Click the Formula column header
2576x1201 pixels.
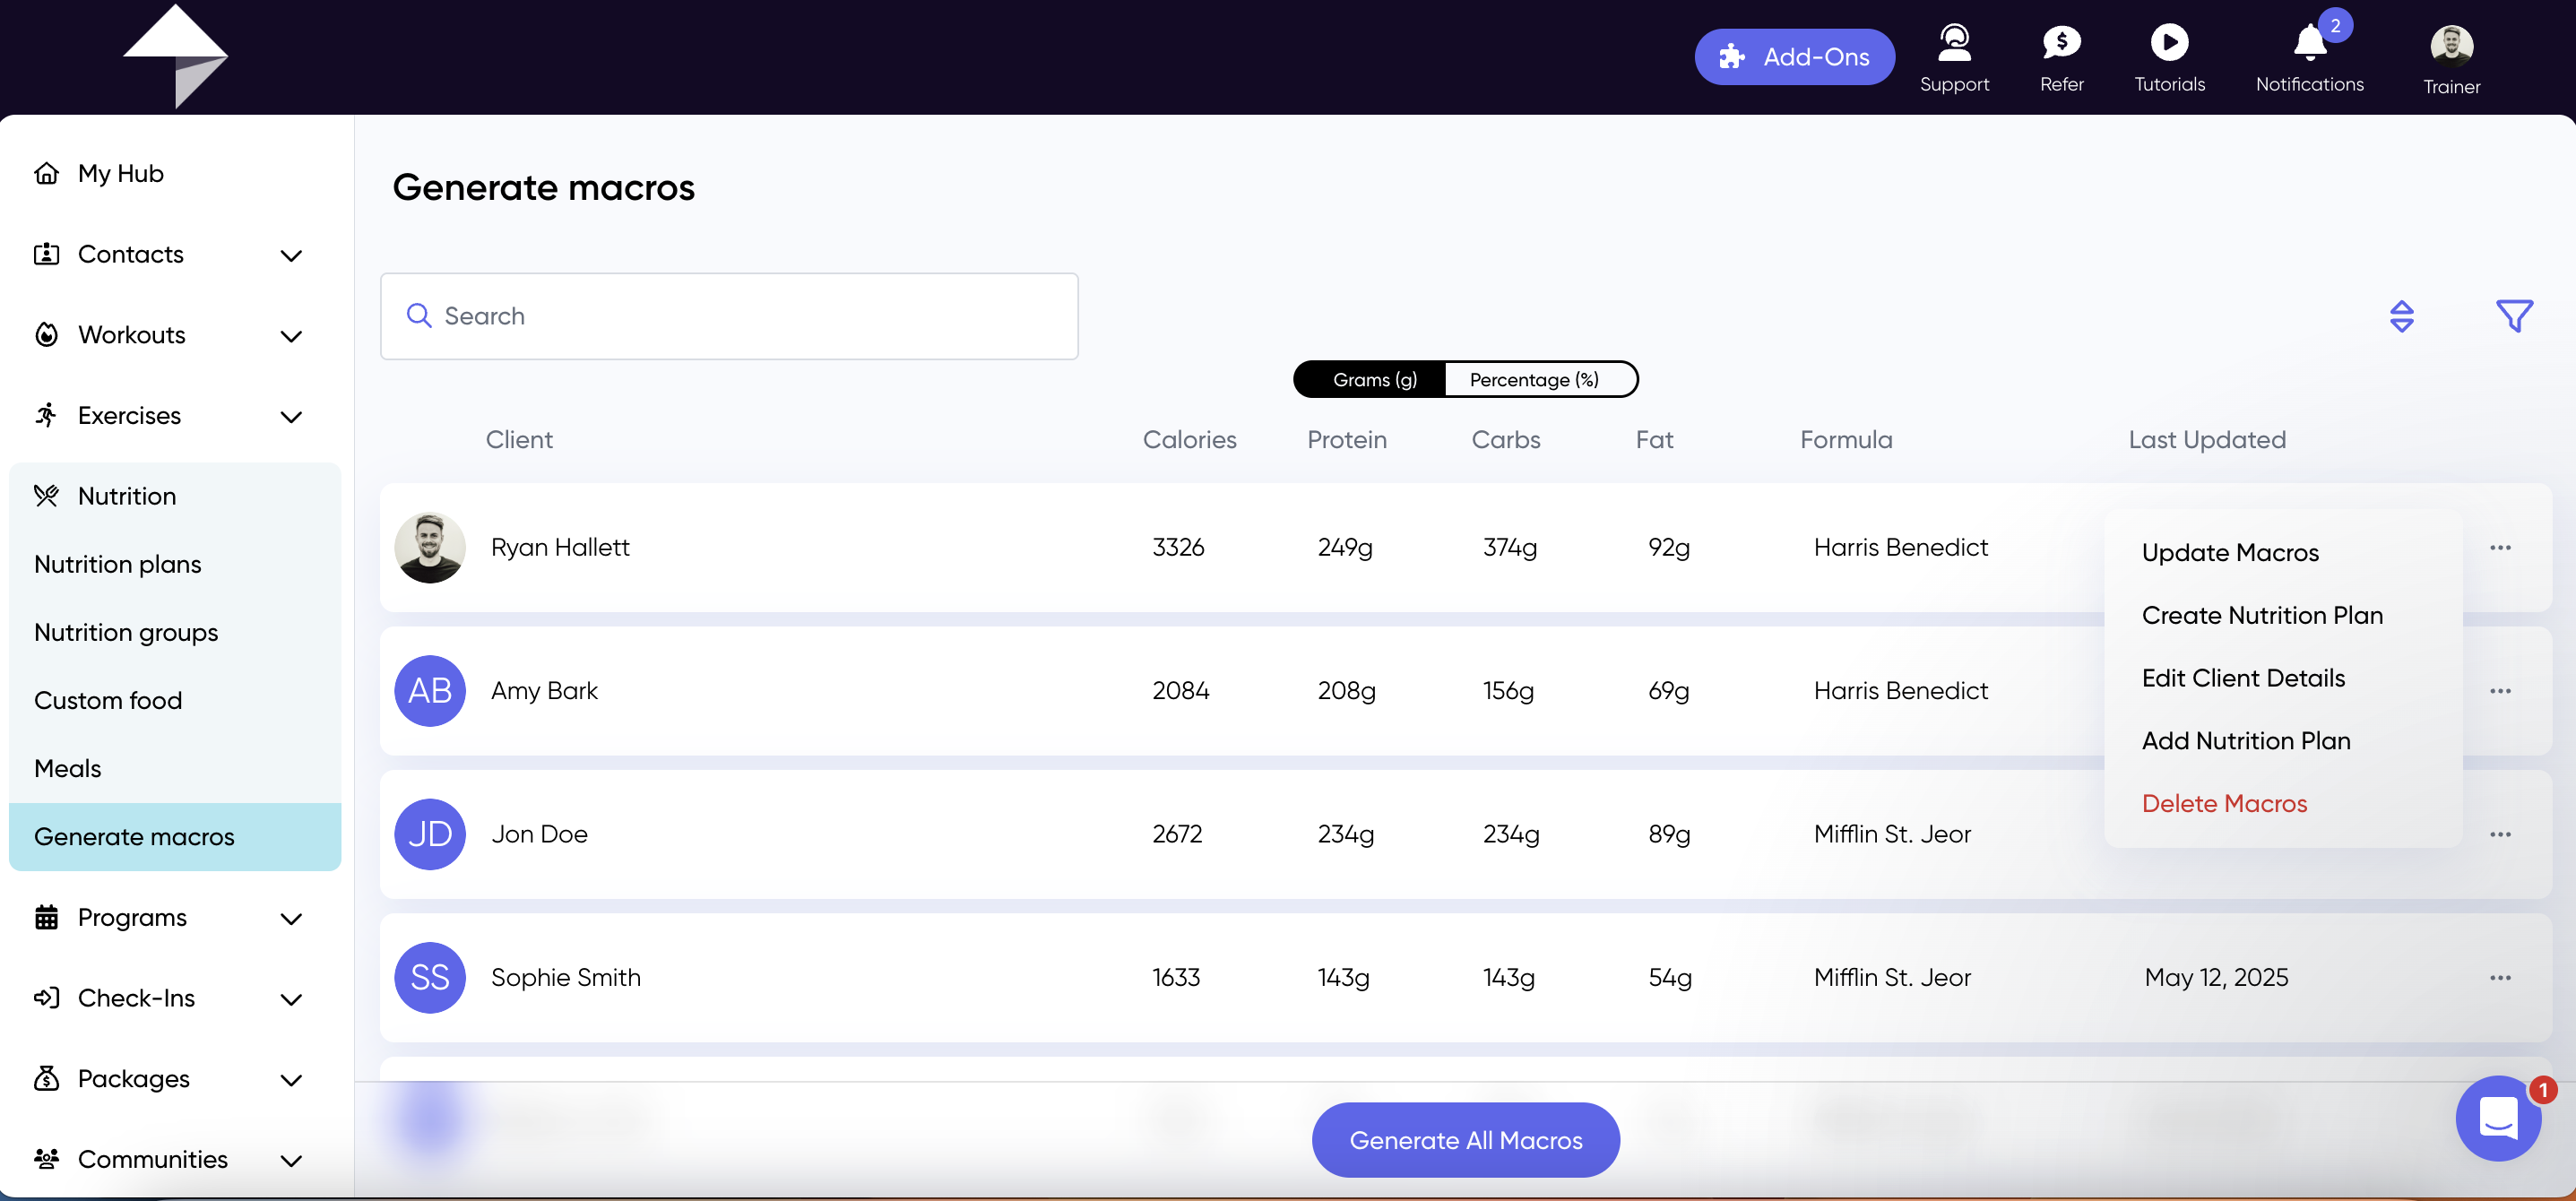pos(1846,440)
